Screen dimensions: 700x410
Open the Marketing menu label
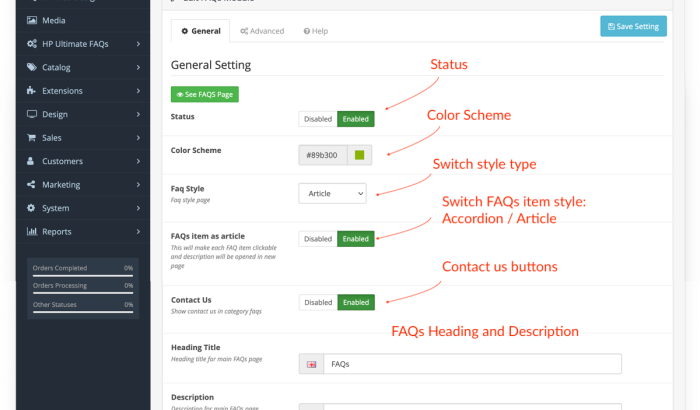click(61, 185)
